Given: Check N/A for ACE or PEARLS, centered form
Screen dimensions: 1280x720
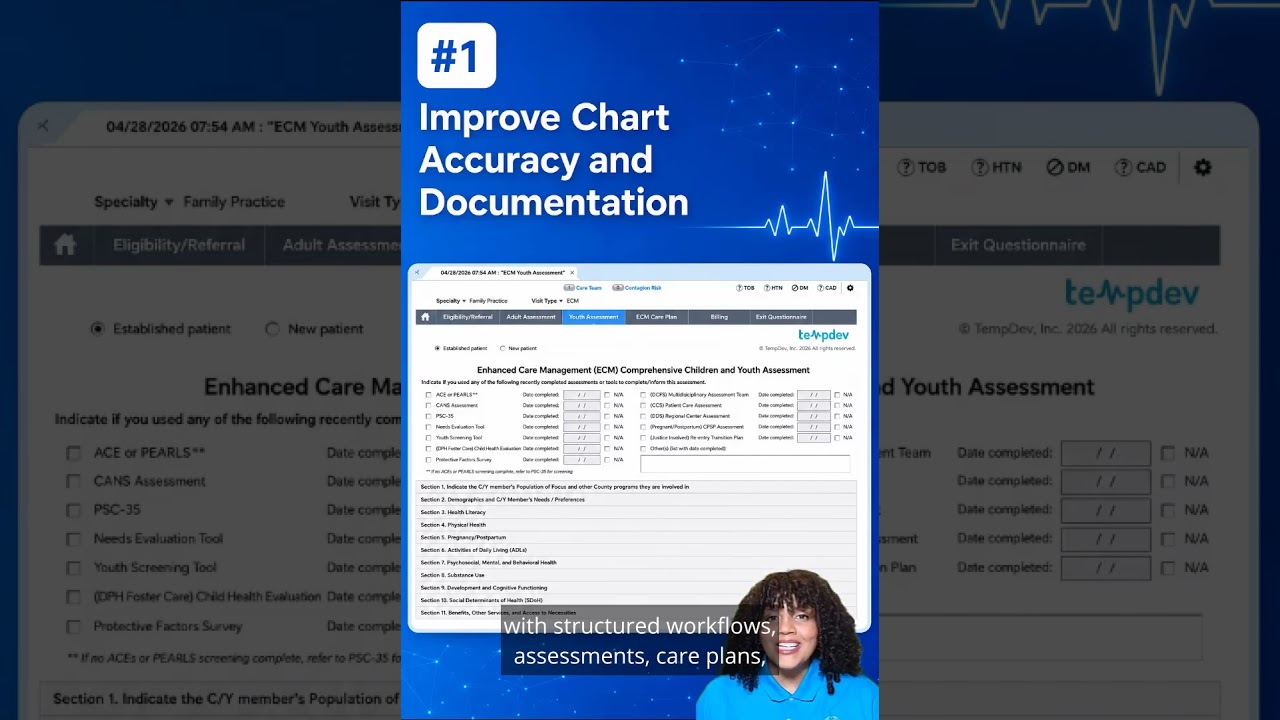Looking at the screenshot, I should click(607, 395).
